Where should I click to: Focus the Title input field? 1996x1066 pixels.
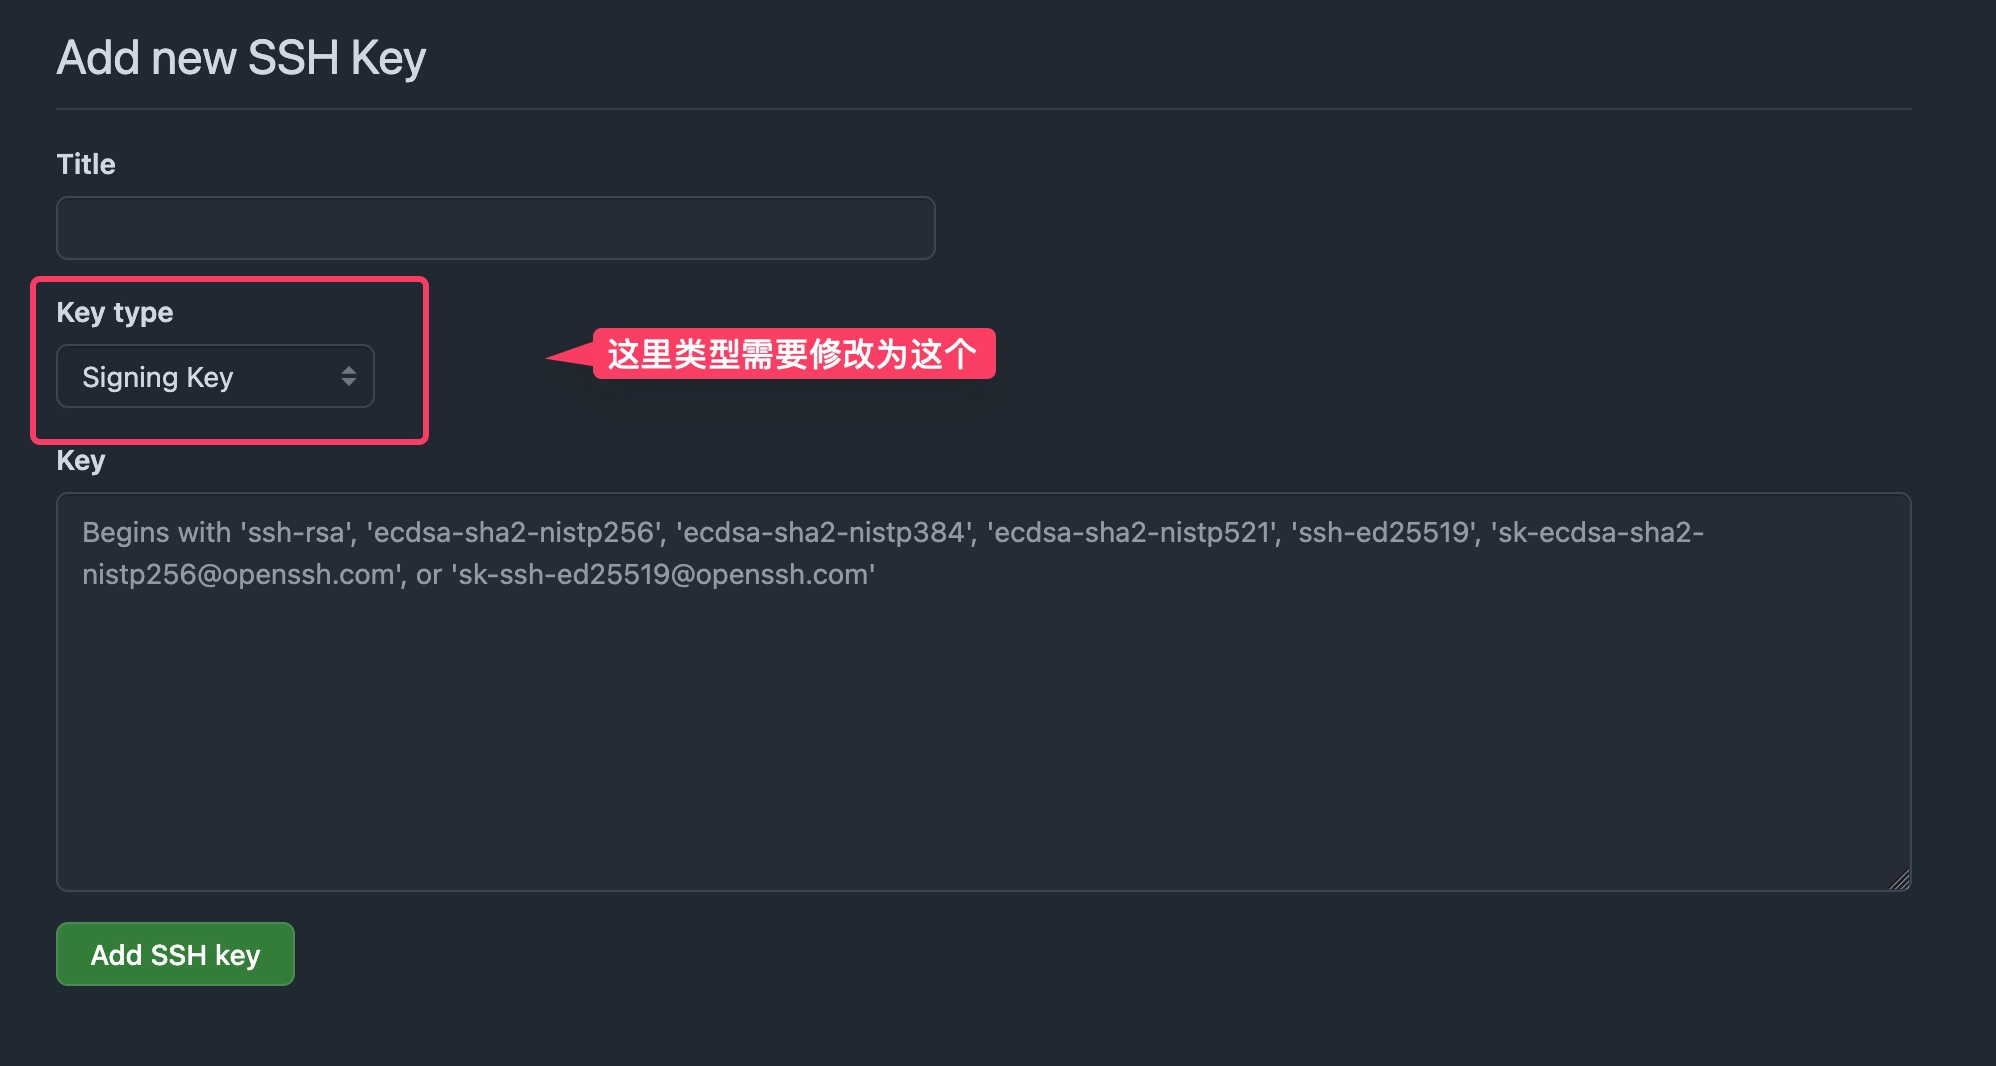[x=496, y=228]
